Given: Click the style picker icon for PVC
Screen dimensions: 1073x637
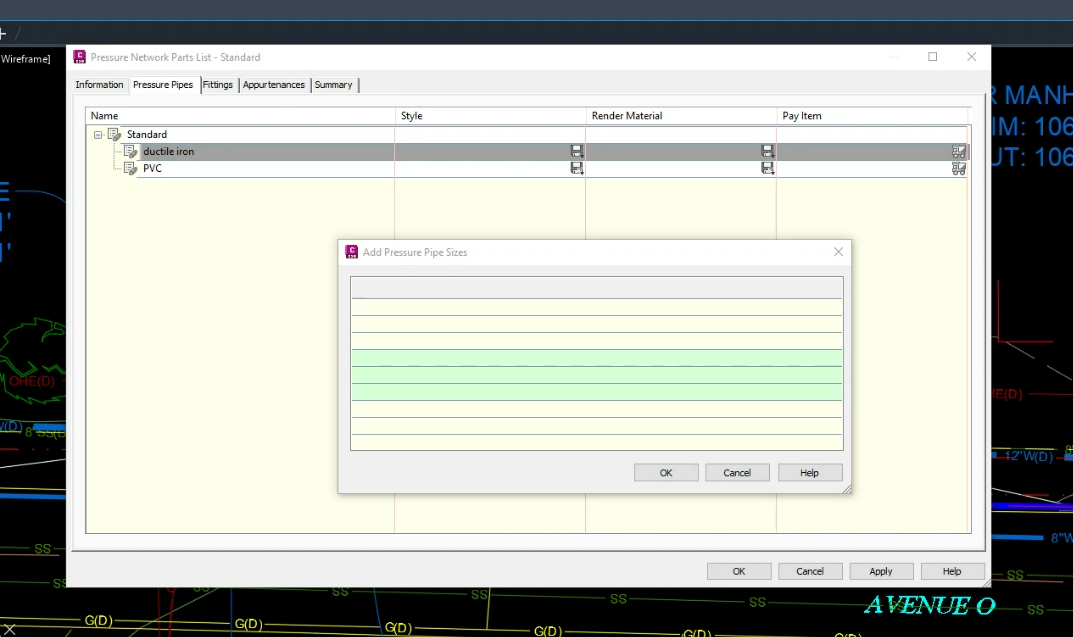Looking at the screenshot, I should pos(577,168).
